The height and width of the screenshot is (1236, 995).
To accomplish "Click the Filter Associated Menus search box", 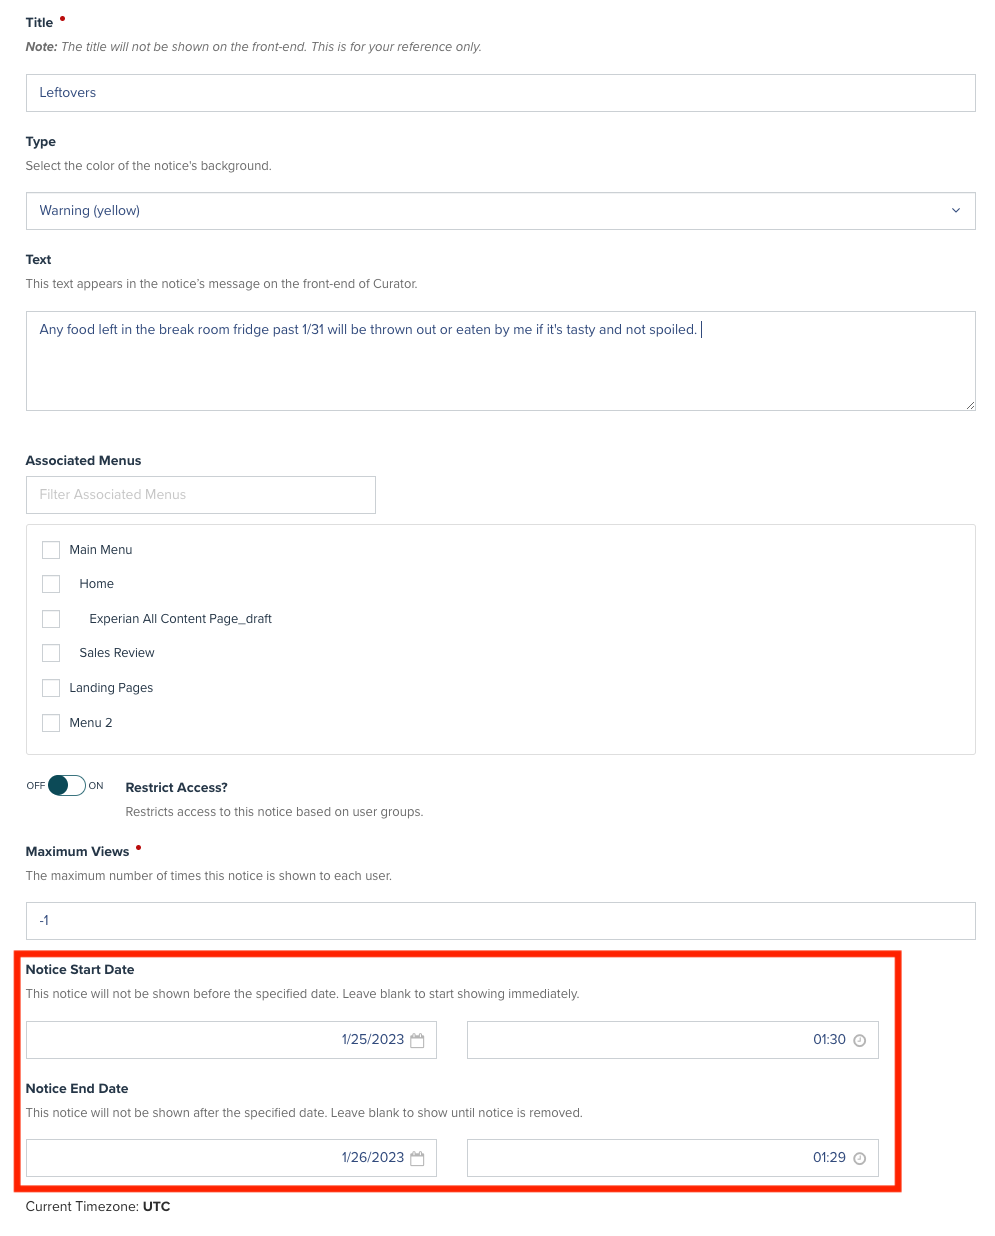I will pos(201,495).
